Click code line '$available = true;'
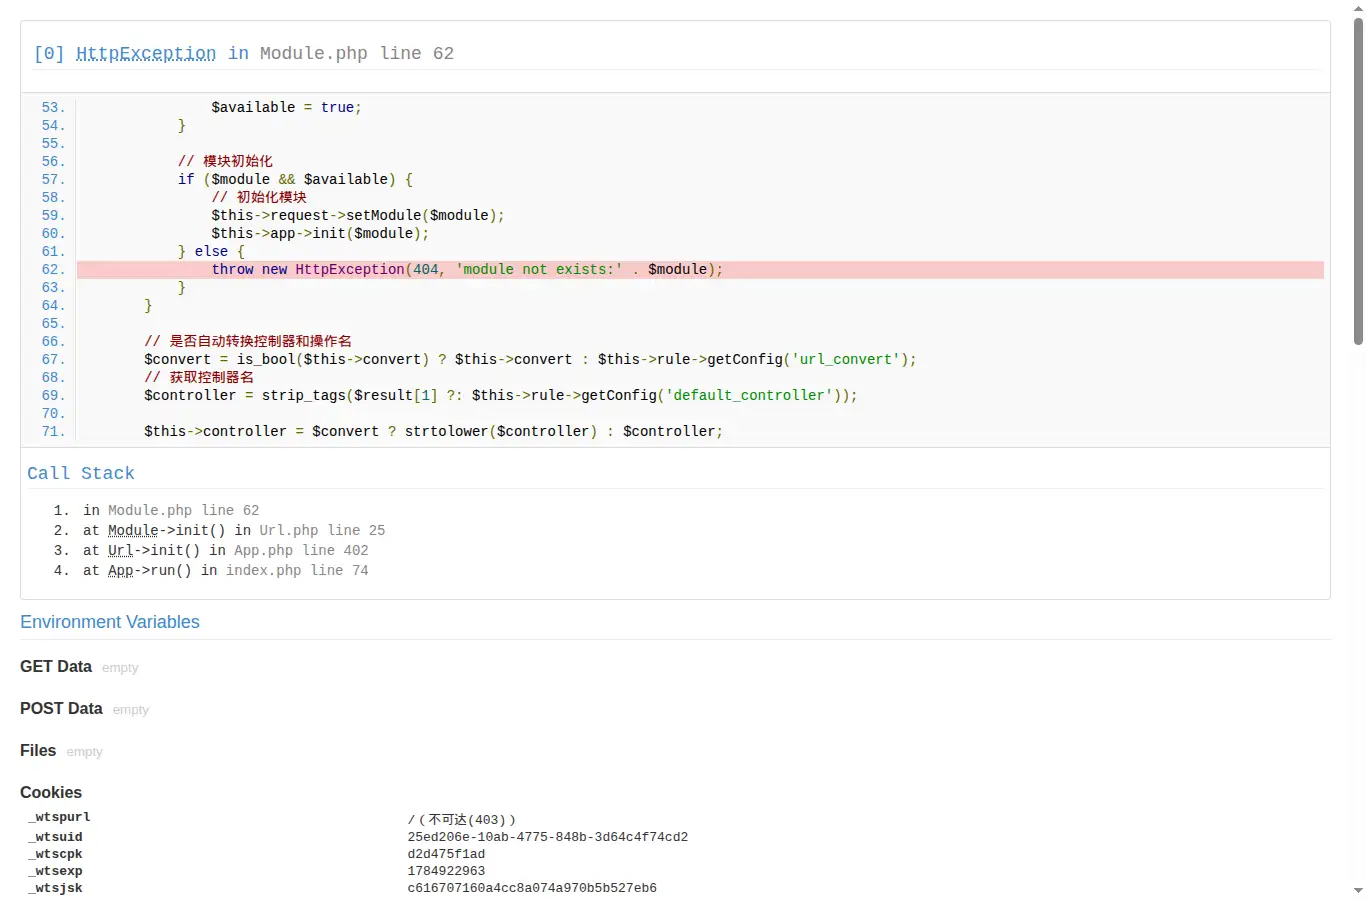The height and width of the screenshot is (900, 1366). click(286, 108)
